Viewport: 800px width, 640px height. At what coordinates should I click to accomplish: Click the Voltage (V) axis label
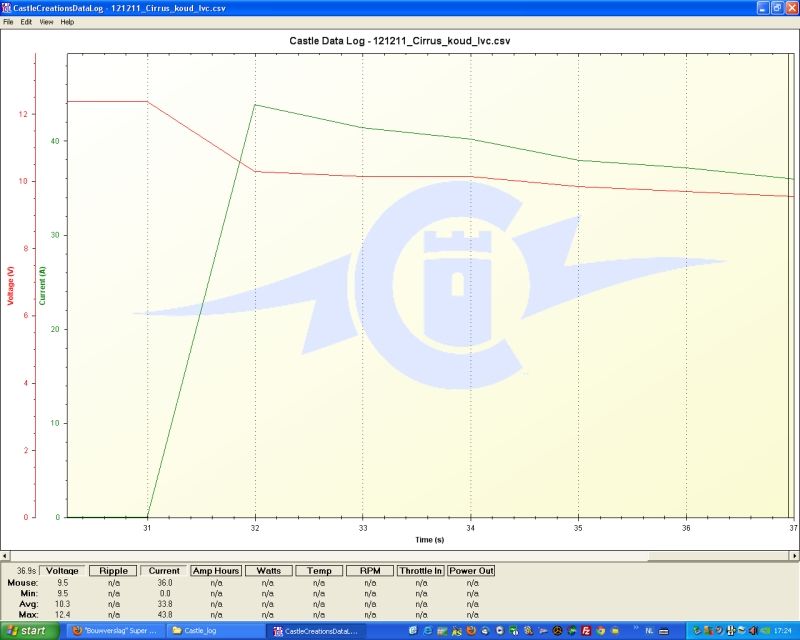point(10,286)
